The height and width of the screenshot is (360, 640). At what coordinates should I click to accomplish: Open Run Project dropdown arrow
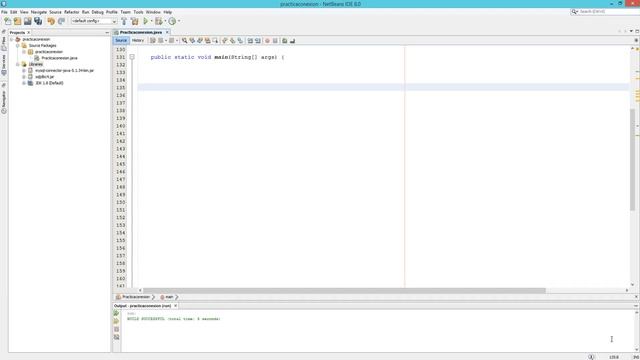151,21
